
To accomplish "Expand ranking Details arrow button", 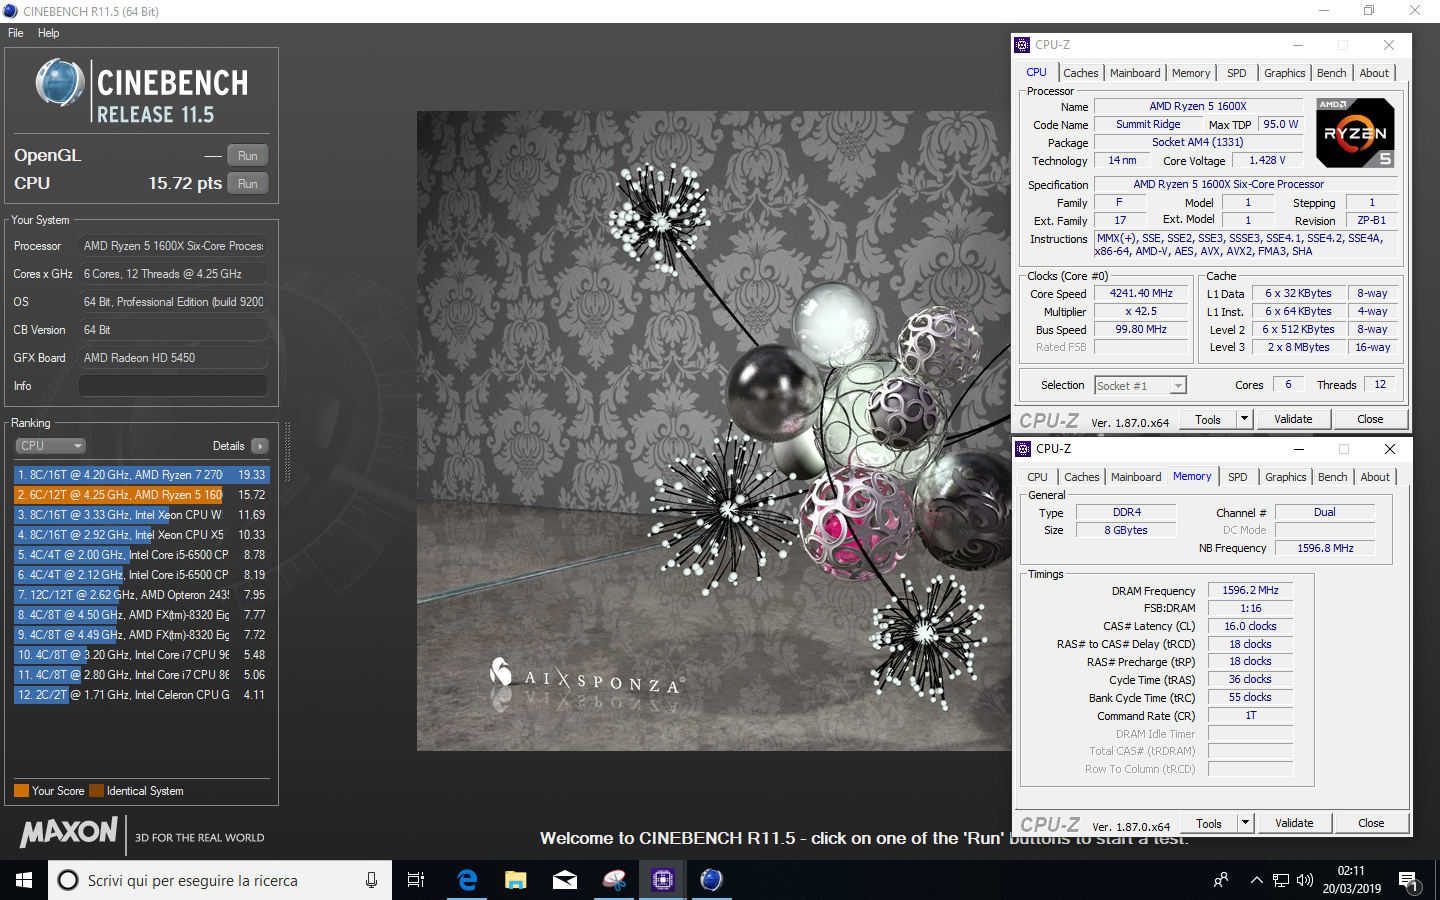I will (260, 446).
